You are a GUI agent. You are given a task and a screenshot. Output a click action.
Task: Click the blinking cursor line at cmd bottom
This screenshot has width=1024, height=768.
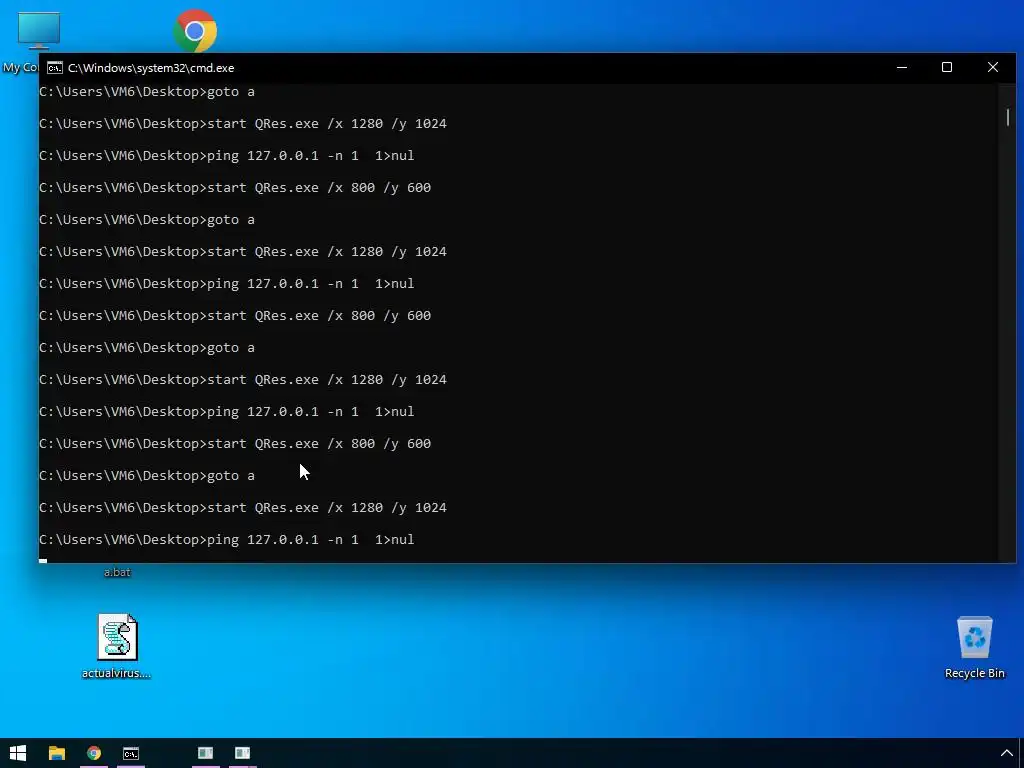click(43, 560)
